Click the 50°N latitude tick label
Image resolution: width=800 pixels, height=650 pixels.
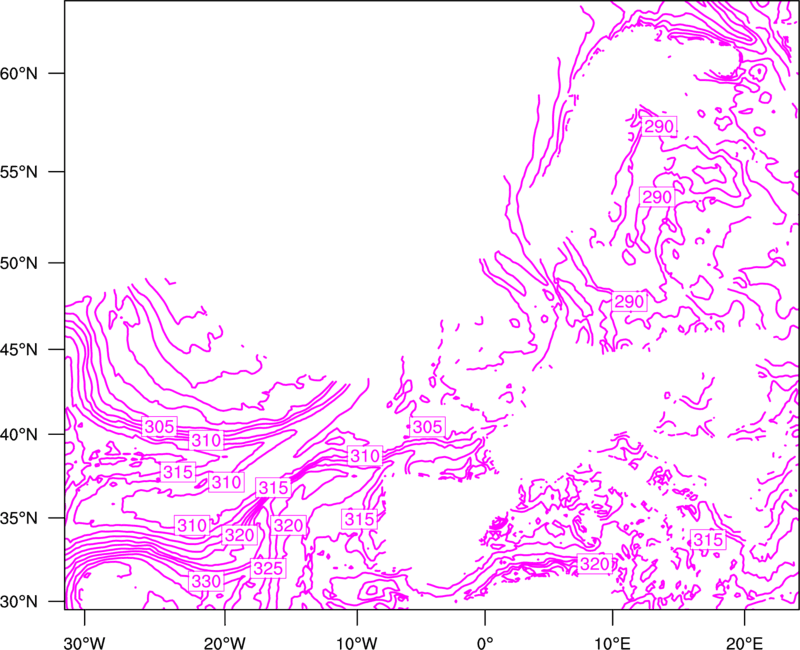(19, 263)
